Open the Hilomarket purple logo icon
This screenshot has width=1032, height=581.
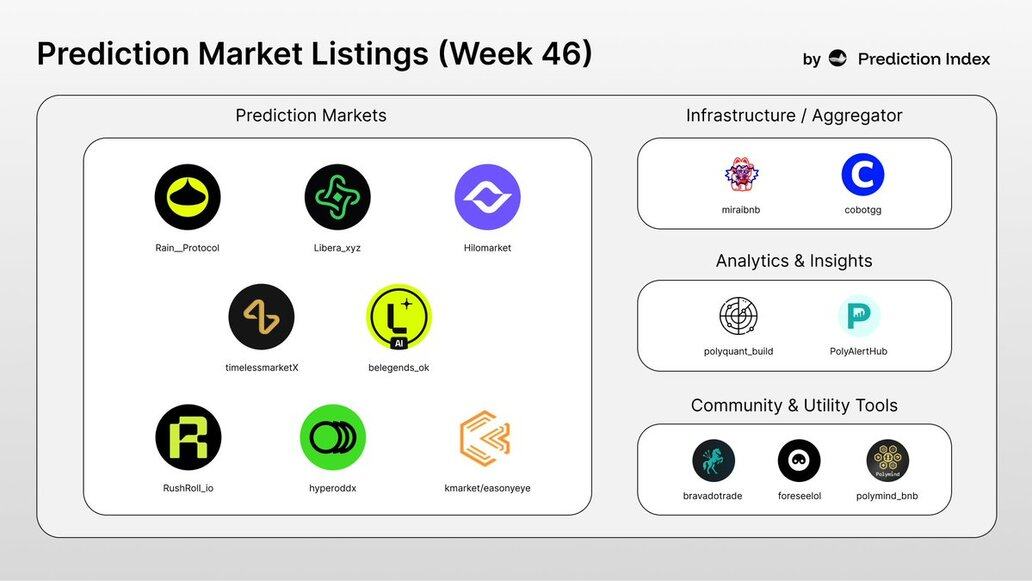(x=487, y=197)
